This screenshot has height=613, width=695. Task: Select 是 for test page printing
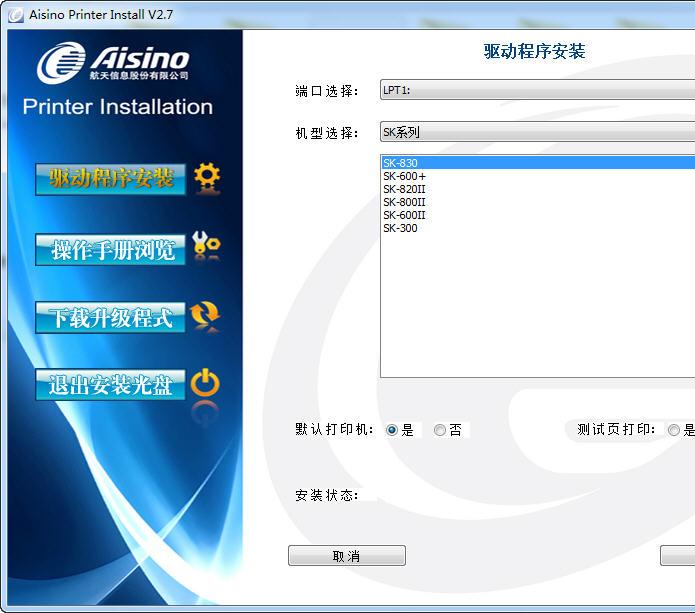(x=674, y=430)
